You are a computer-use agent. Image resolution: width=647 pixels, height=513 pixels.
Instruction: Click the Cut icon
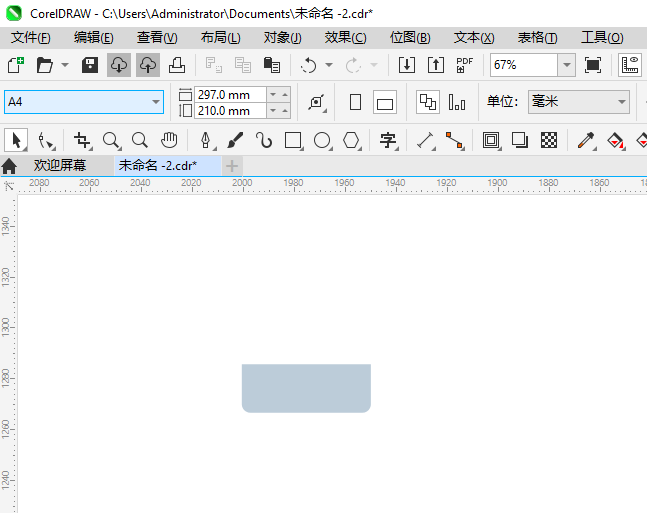(x=214, y=65)
